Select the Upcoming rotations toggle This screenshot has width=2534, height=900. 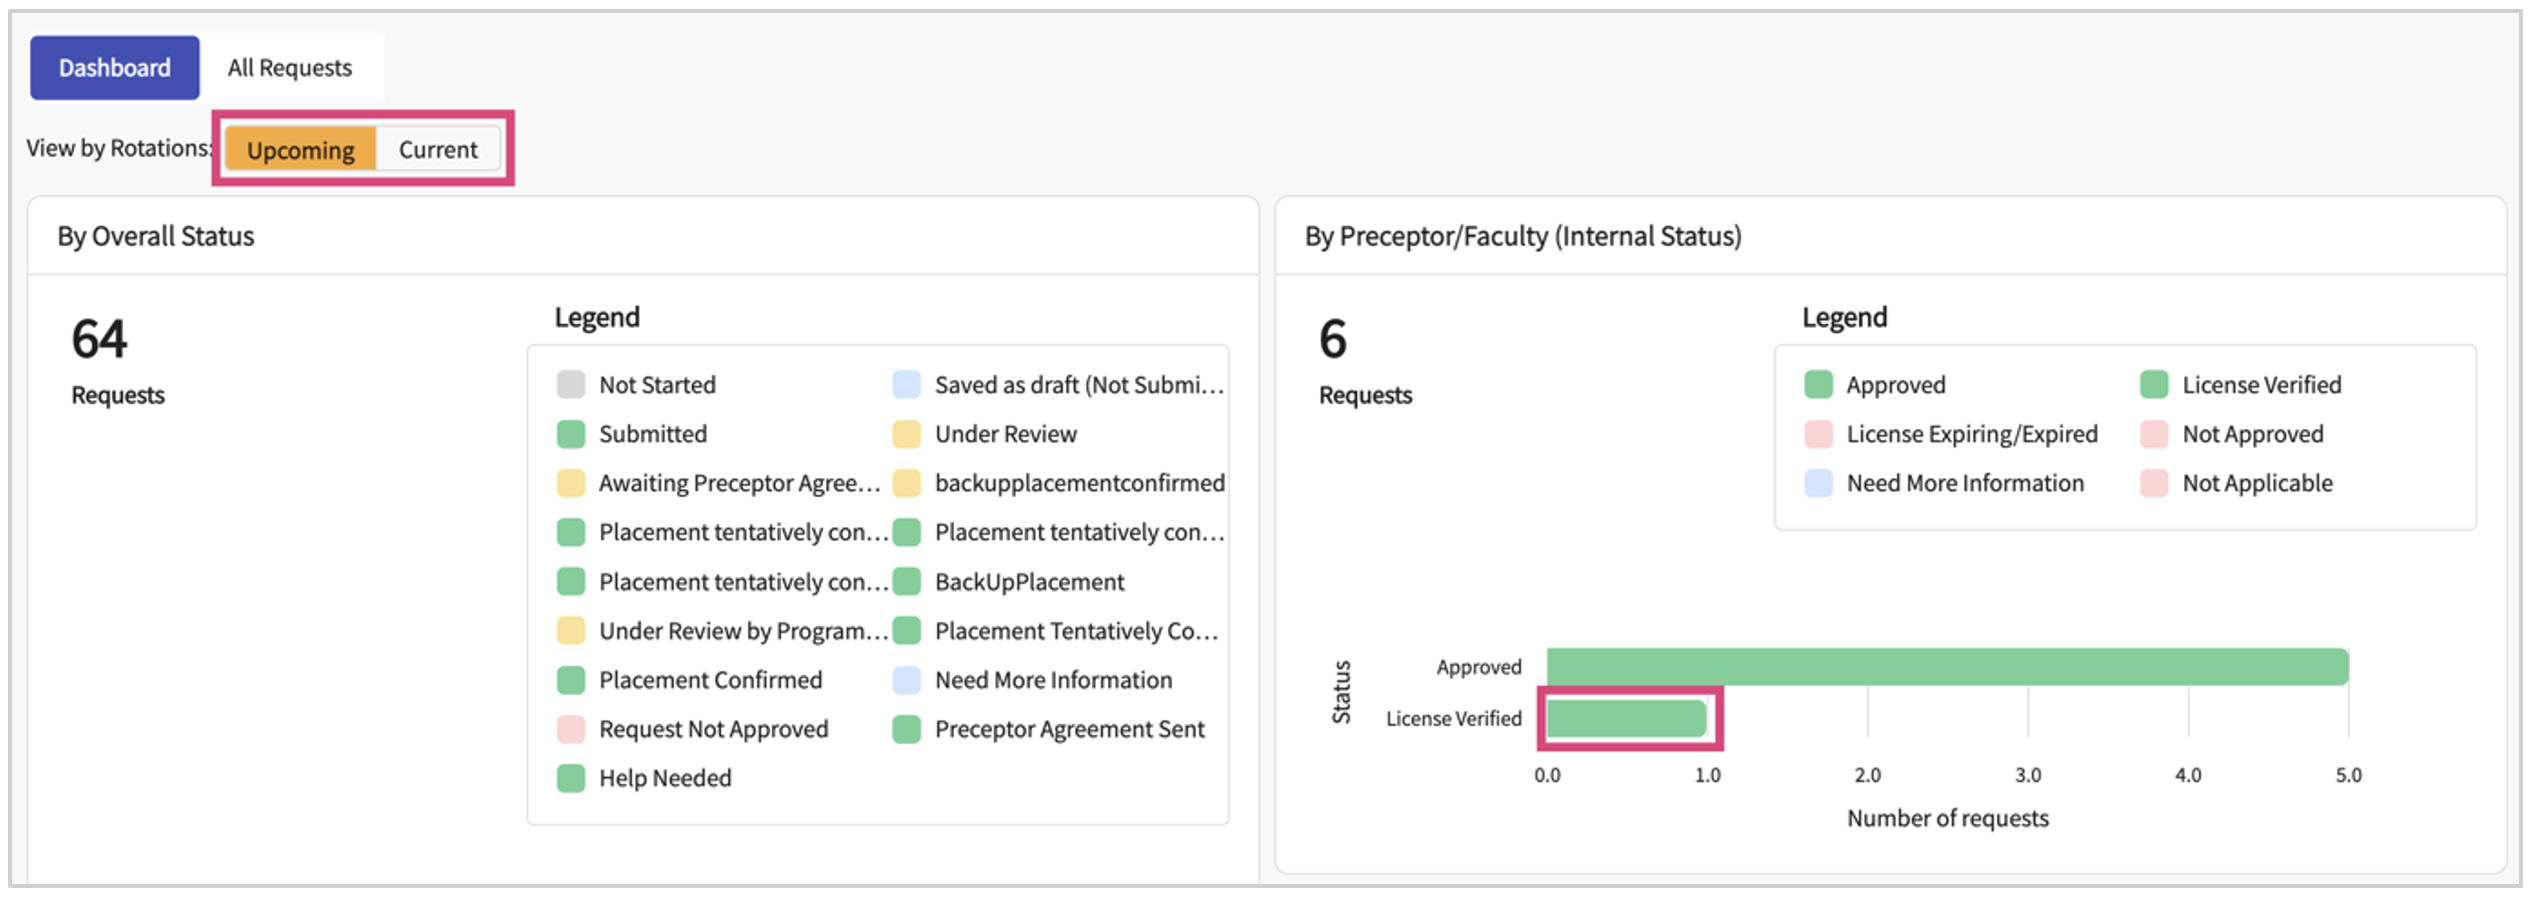(300, 150)
